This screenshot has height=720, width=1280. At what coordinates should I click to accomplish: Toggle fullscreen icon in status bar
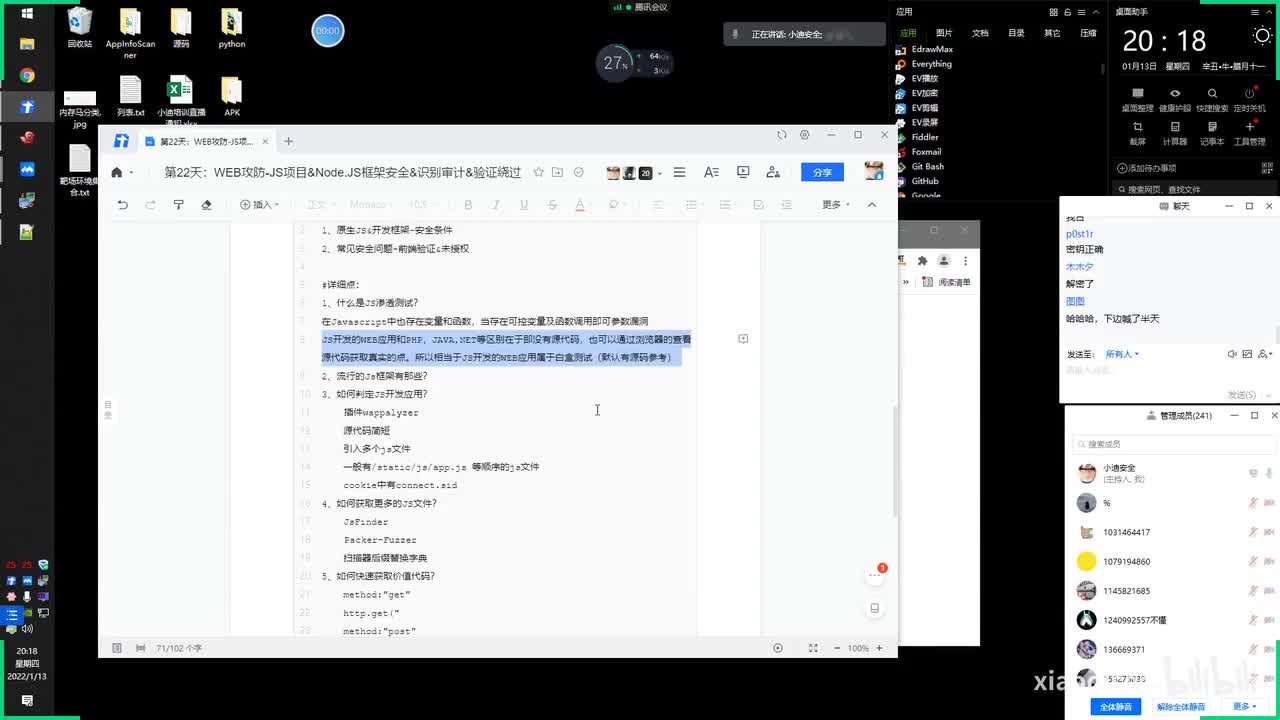point(813,648)
